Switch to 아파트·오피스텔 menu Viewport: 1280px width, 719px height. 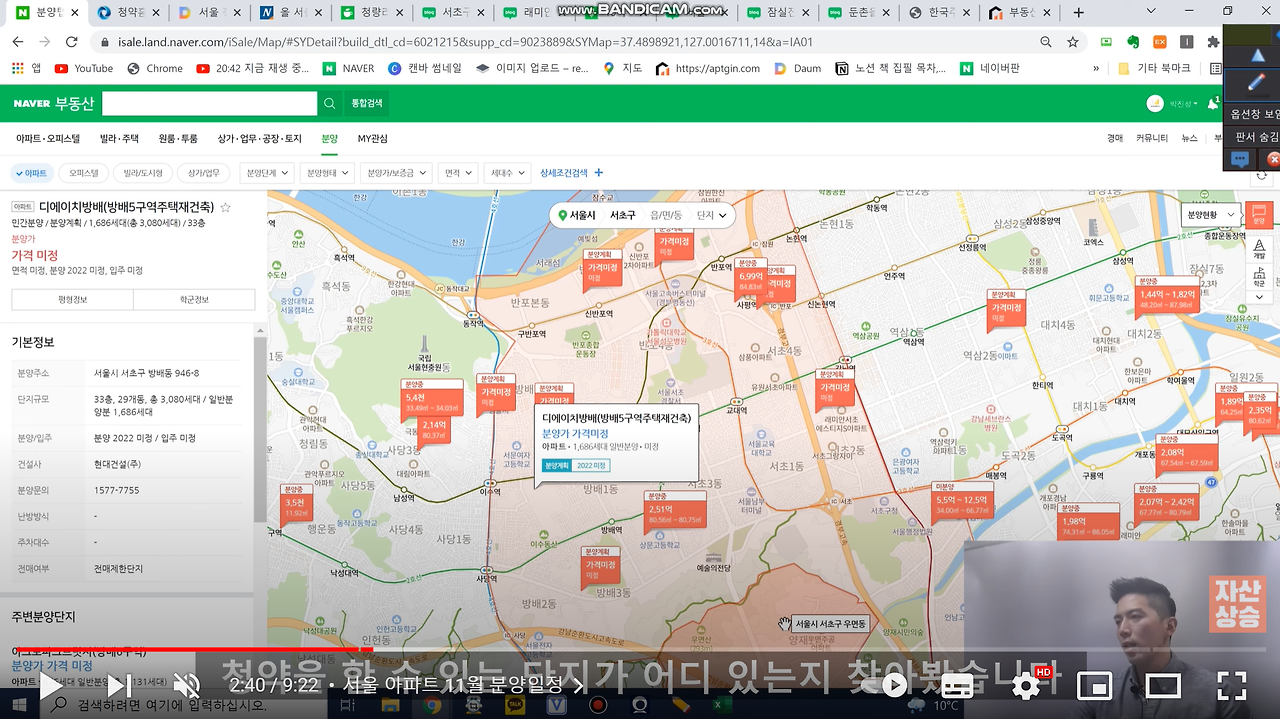pos(48,139)
